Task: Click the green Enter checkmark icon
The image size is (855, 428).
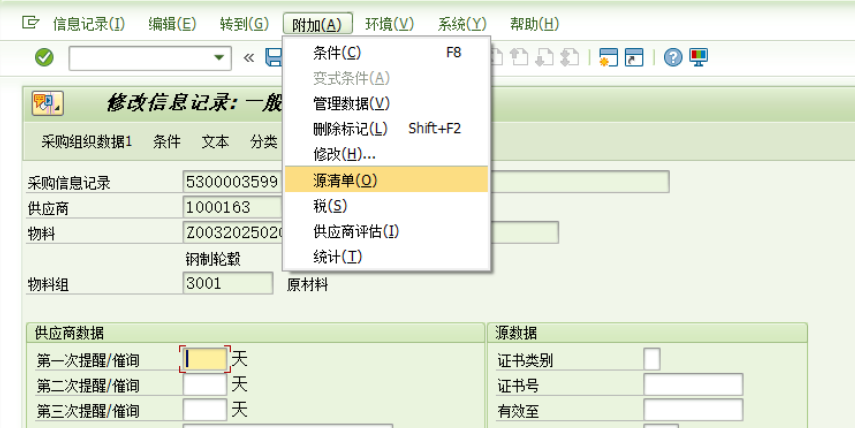Action: pyautogui.click(x=44, y=57)
